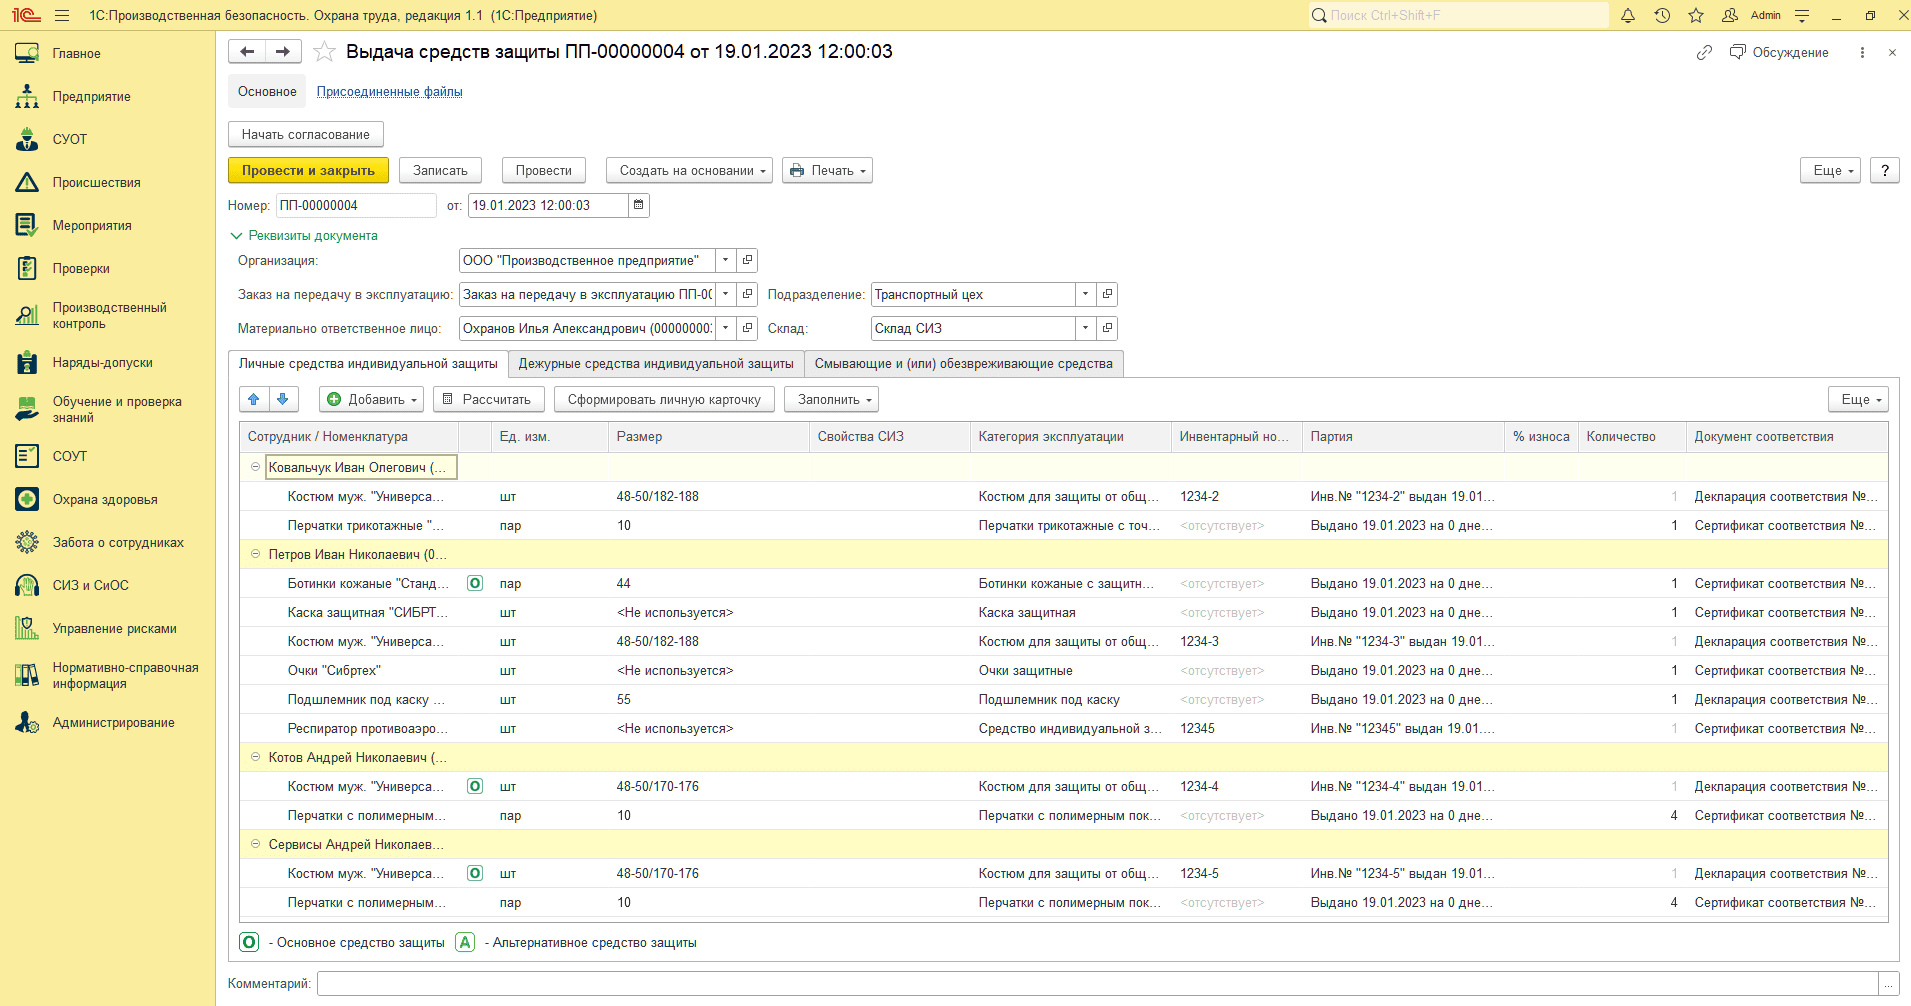Open Заполнить dropdown button
The height and width of the screenshot is (1006, 1911).
[831, 399]
